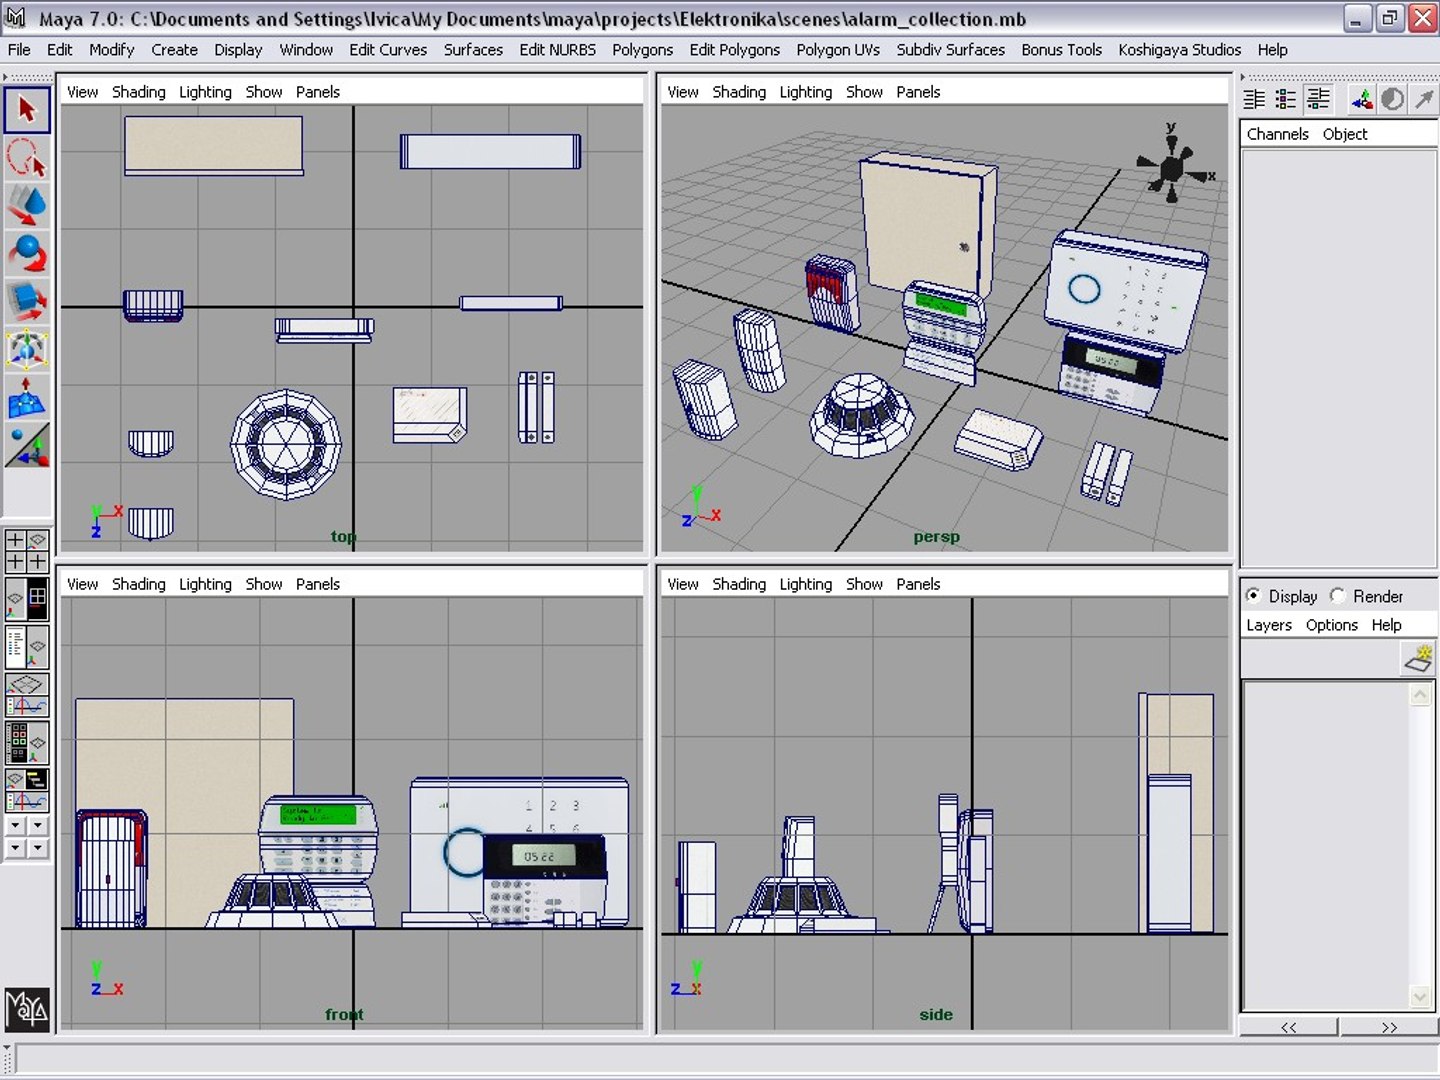Click the channel box manipulator axes icon

click(1361, 99)
